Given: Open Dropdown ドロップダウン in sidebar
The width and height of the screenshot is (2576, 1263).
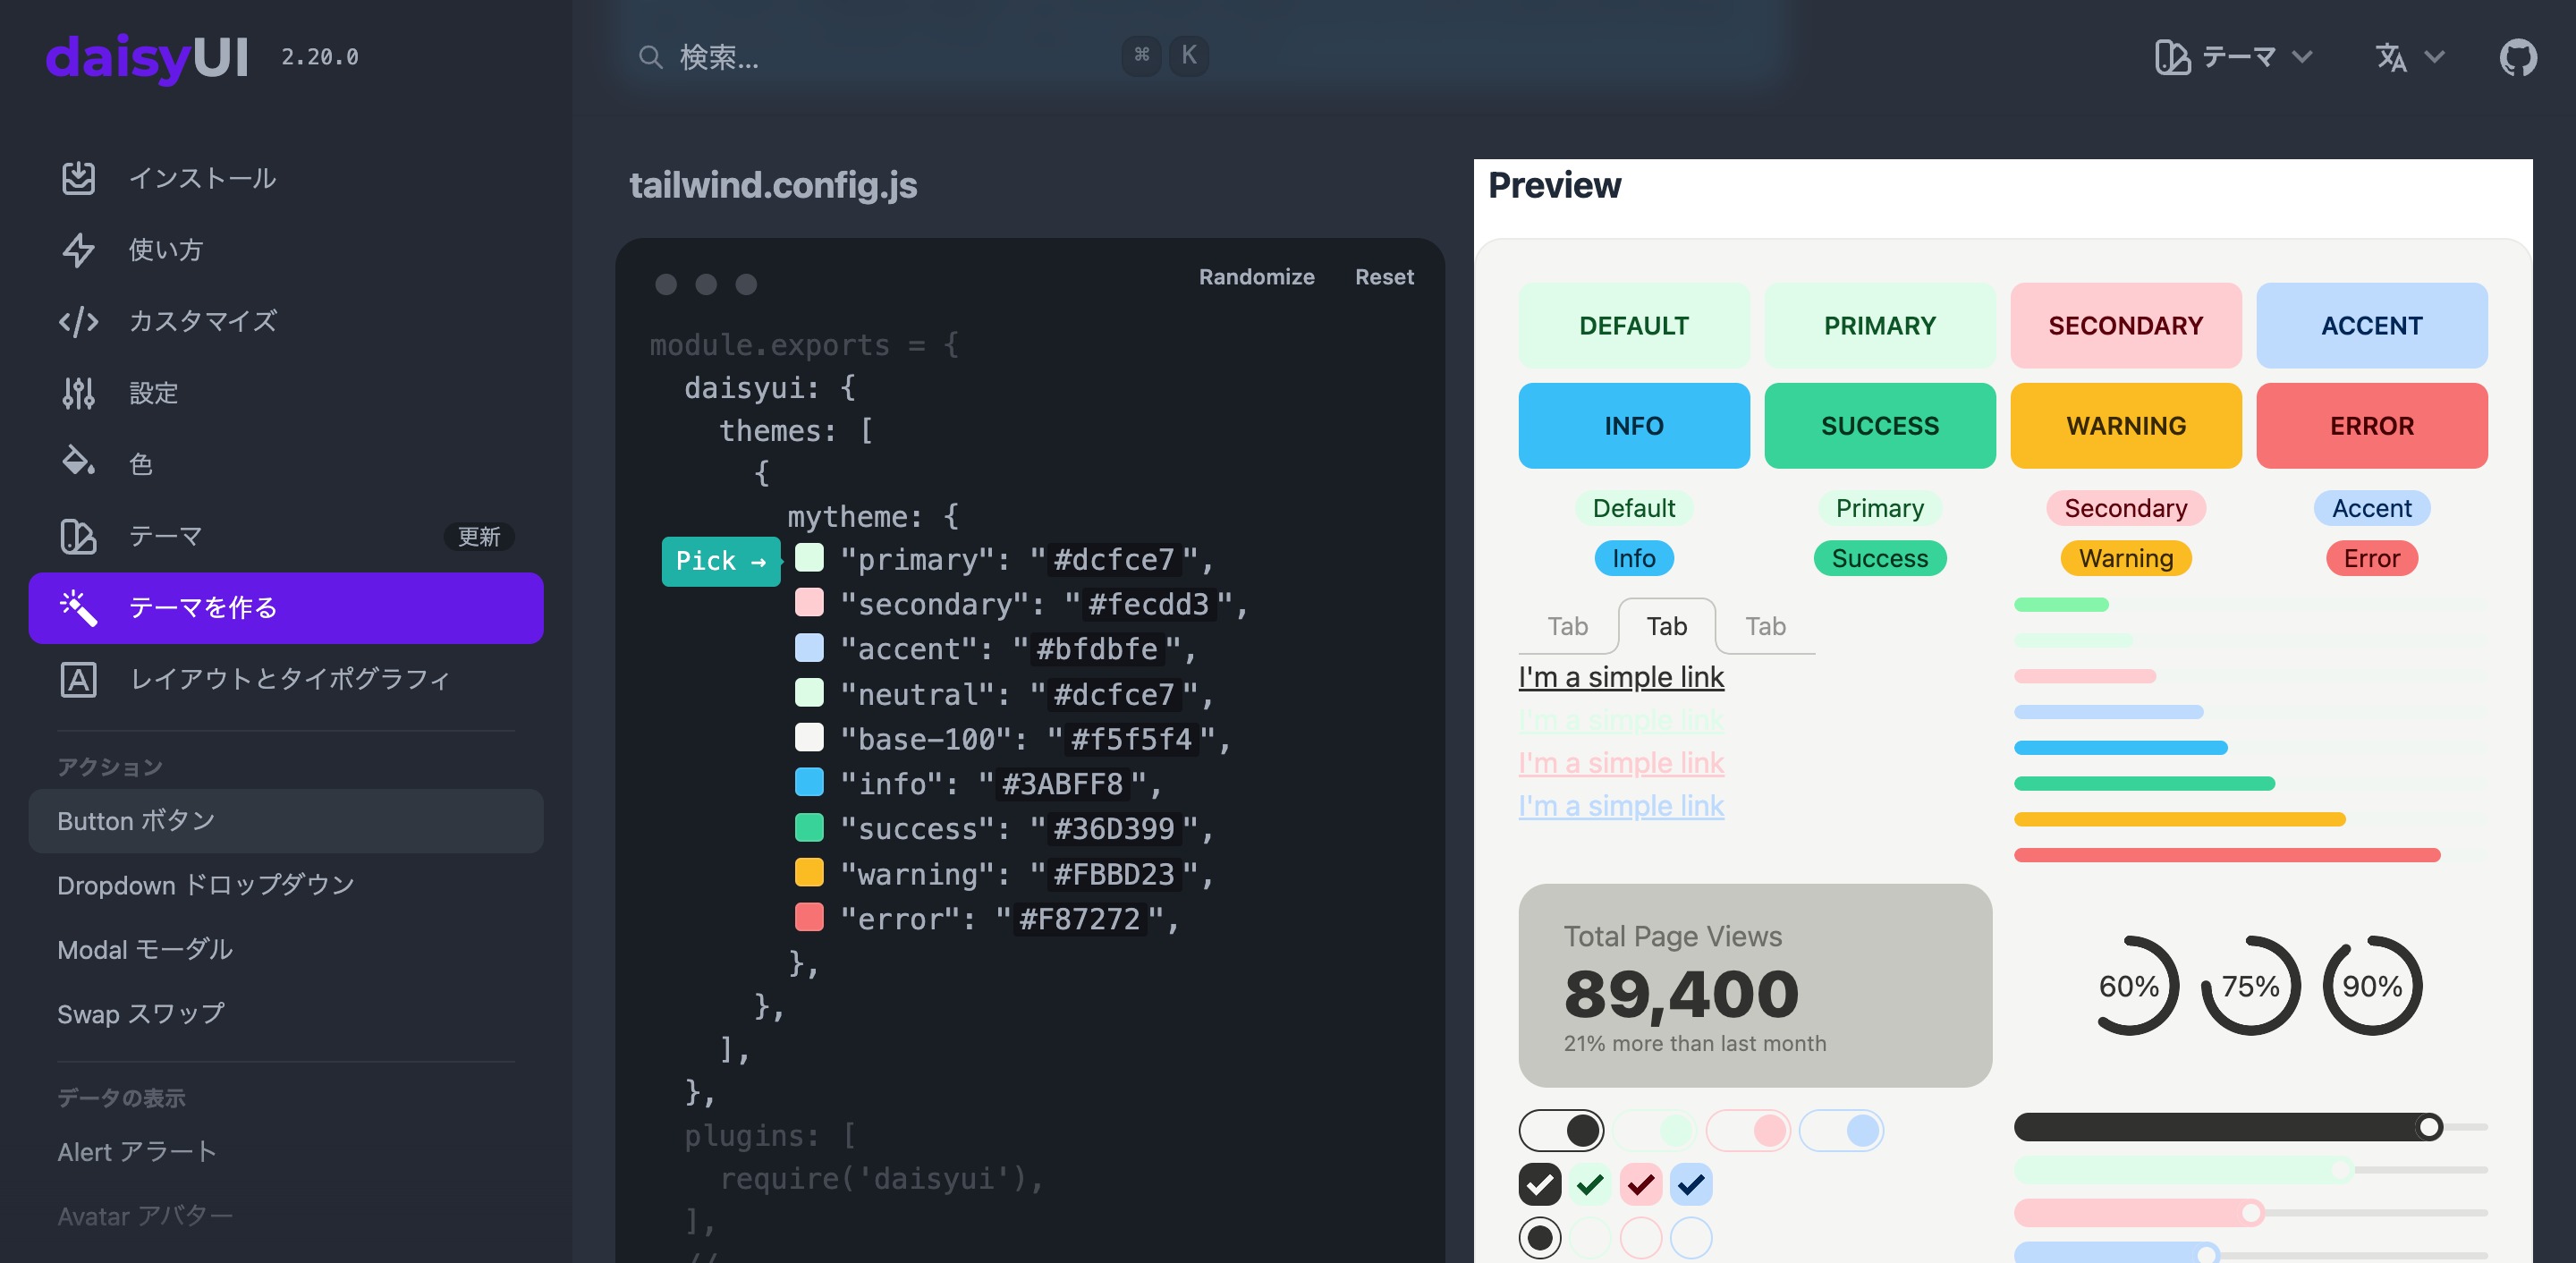Looking at the screenshot, I should pos(286,885).
